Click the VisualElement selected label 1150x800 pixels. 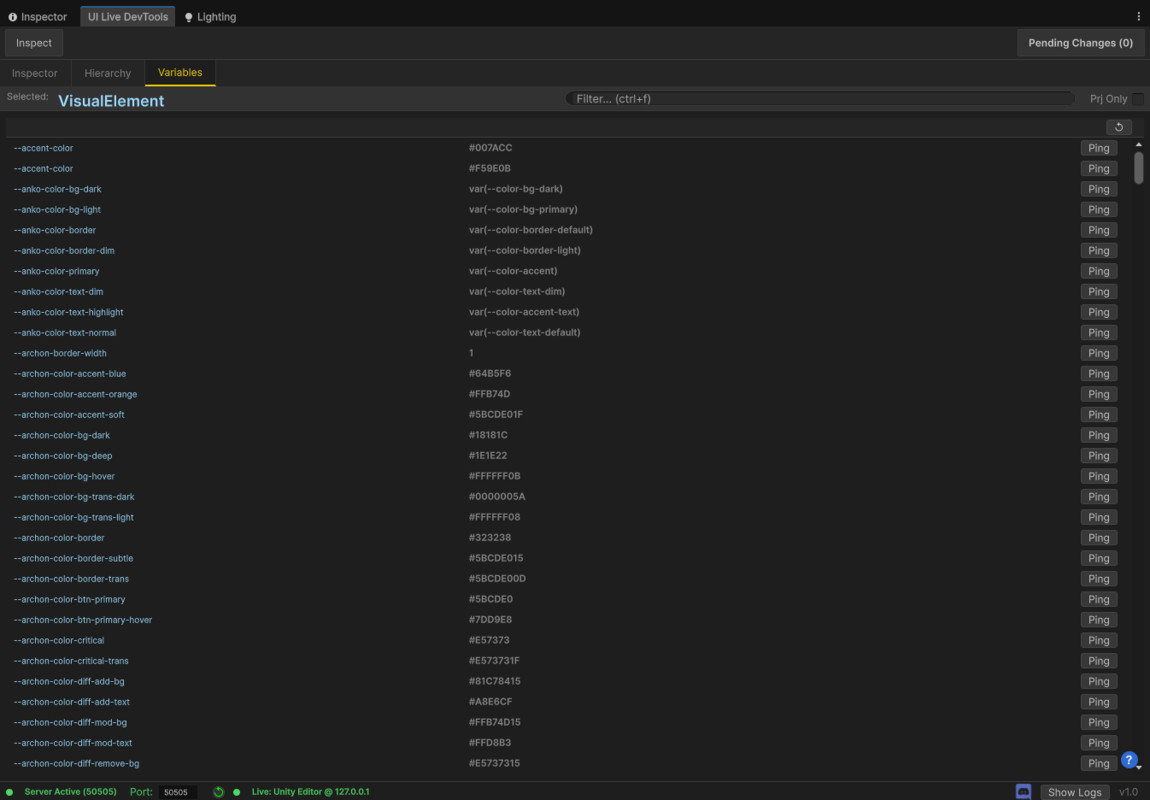(111, 100)
